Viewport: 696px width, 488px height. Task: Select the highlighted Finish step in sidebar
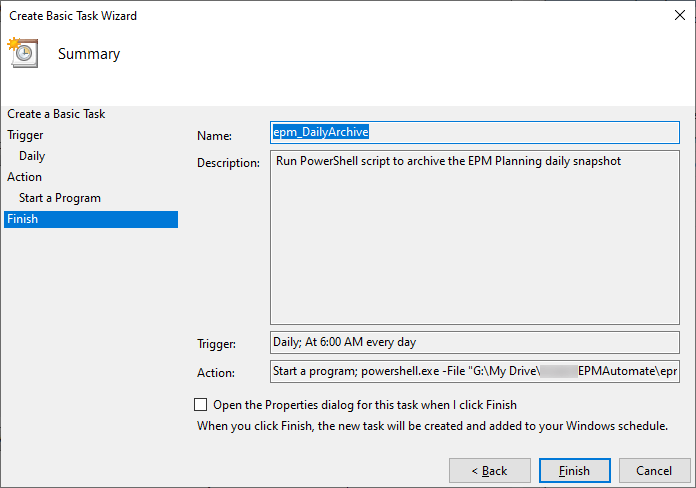[22, 219]
